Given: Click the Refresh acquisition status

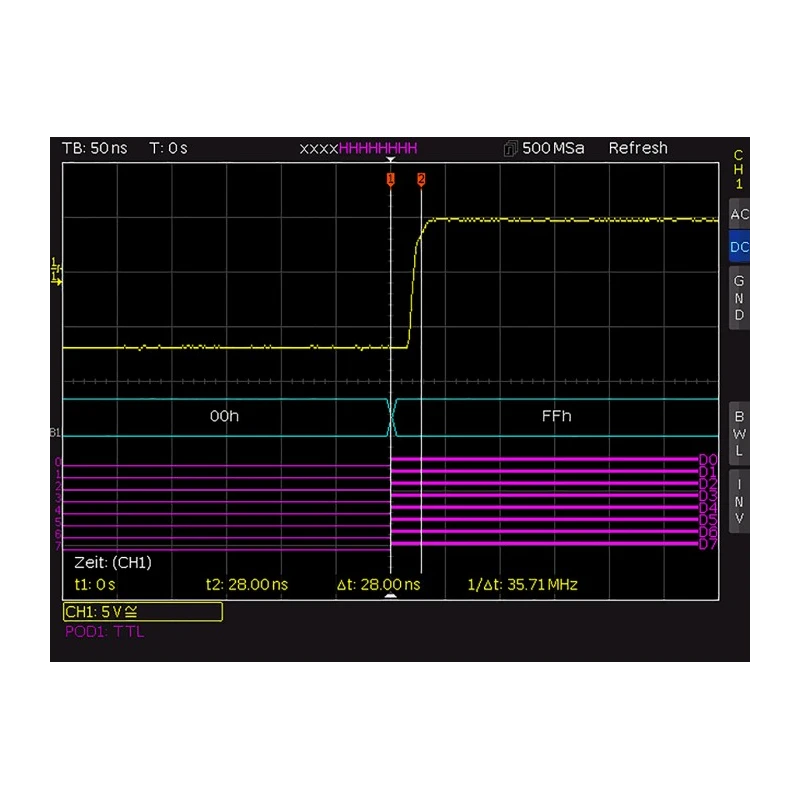Looking at the screenshot, I should 638,148.
